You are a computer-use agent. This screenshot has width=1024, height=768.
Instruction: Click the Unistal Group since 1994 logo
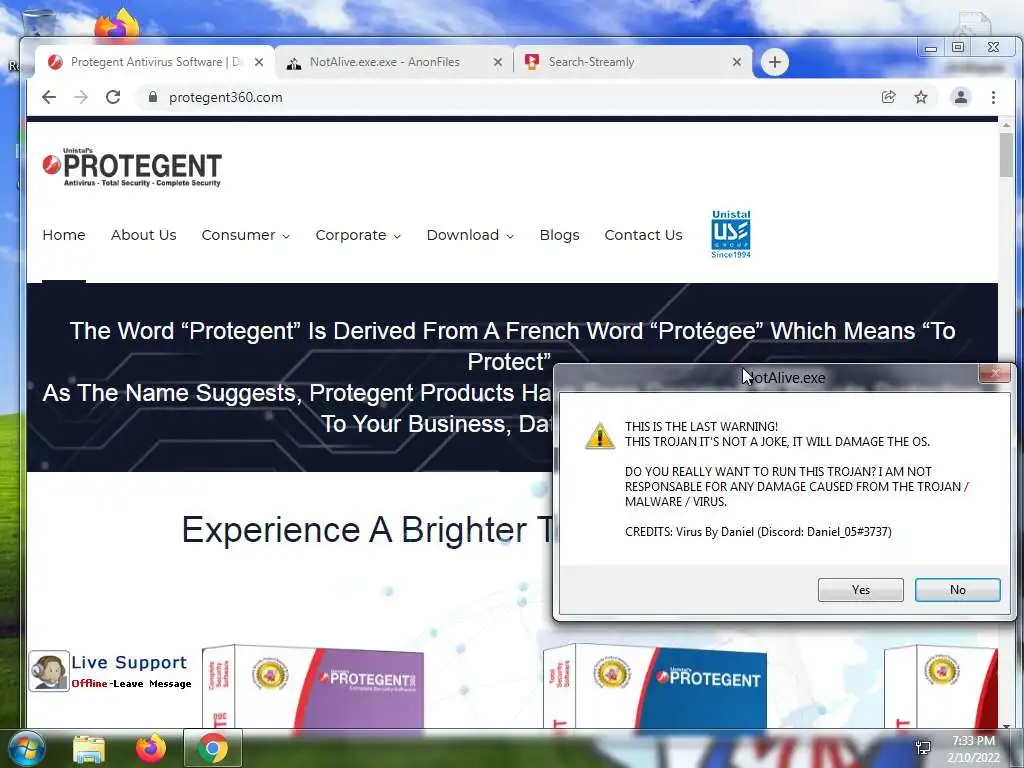731,234
